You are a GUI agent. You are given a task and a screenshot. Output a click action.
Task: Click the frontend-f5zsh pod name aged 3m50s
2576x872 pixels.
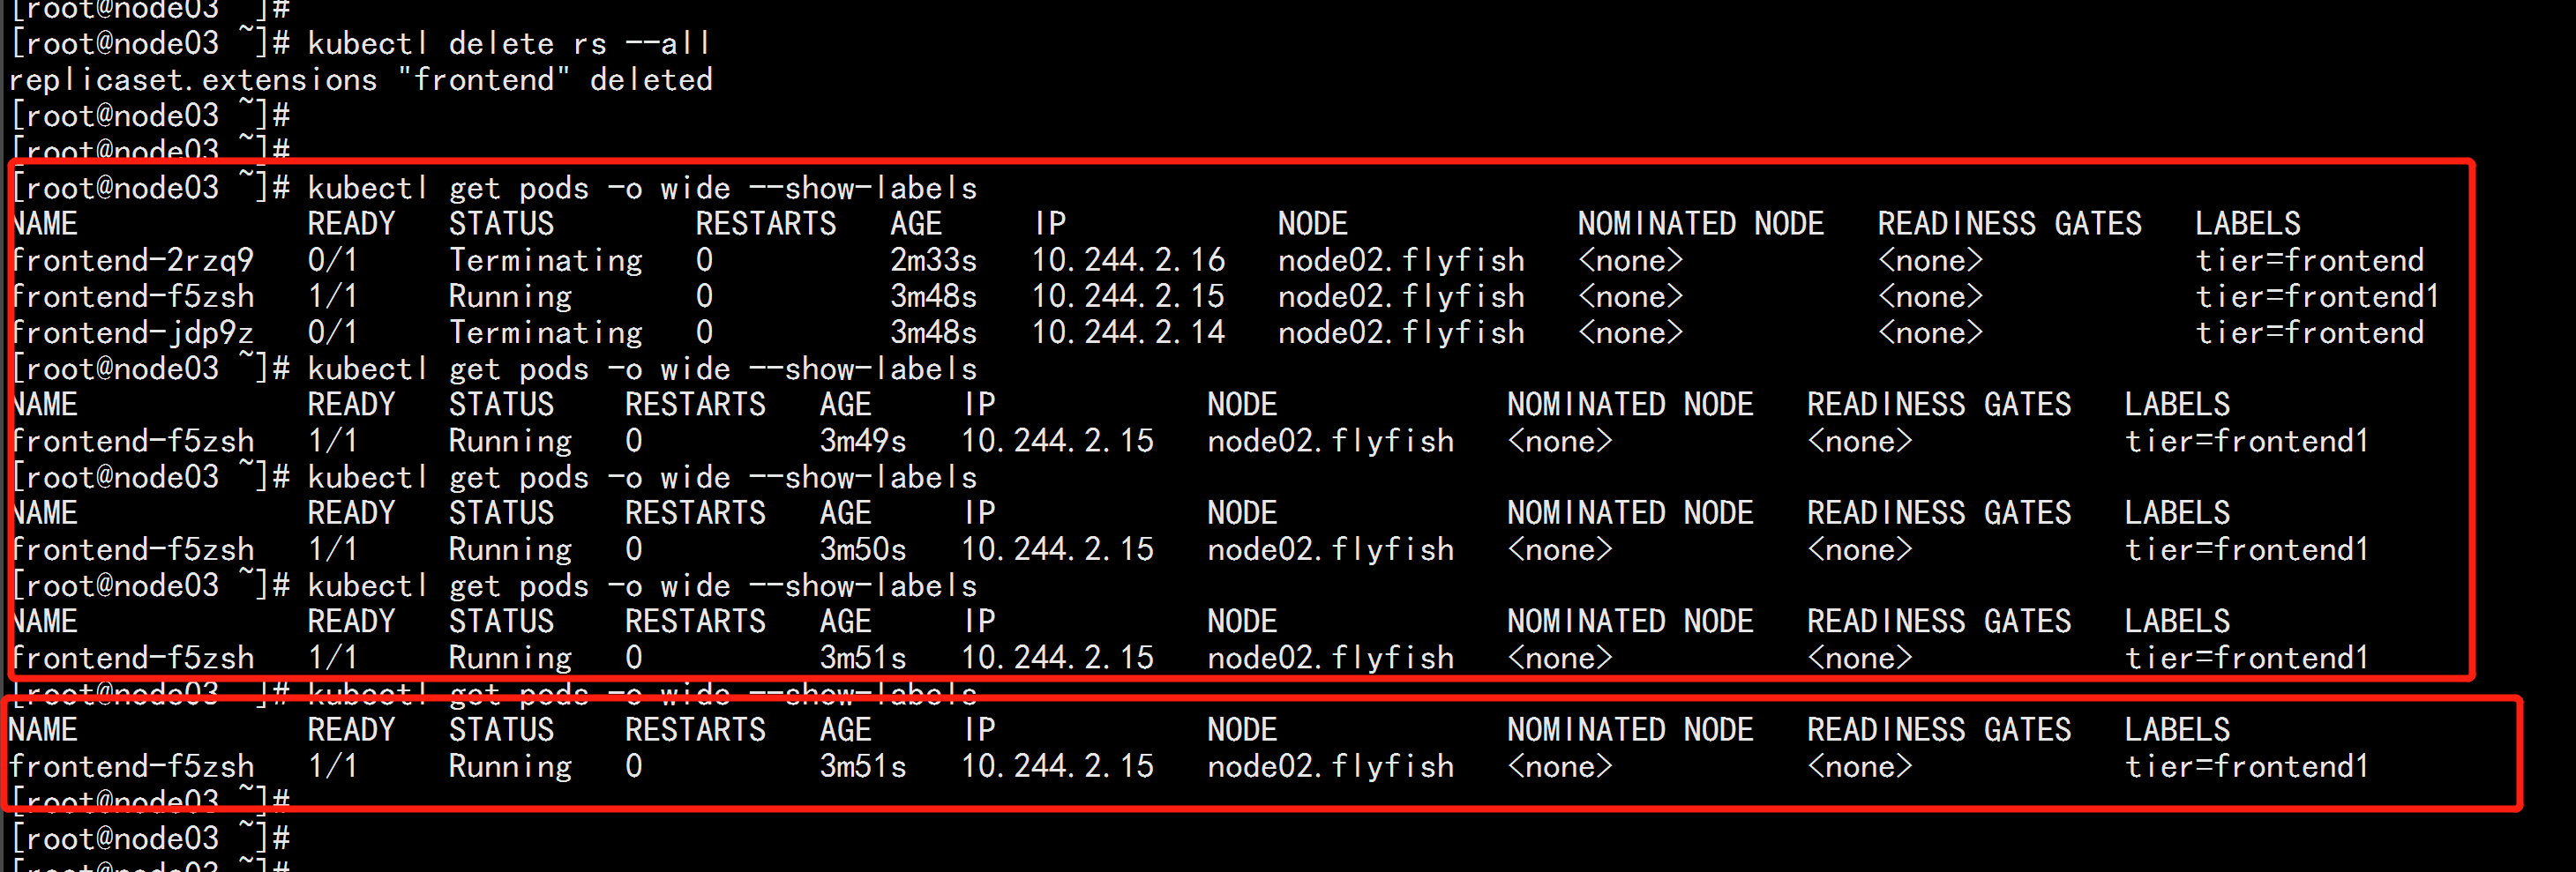point(133,550)
